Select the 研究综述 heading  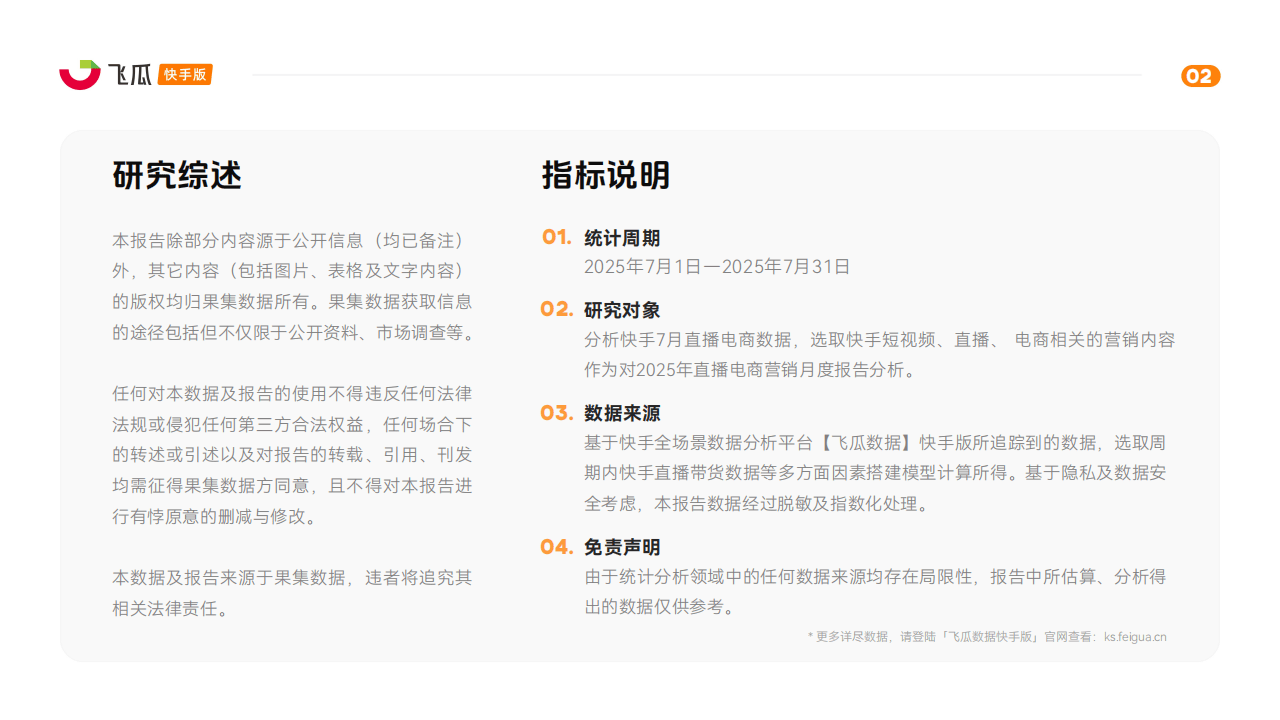(177, 175)
